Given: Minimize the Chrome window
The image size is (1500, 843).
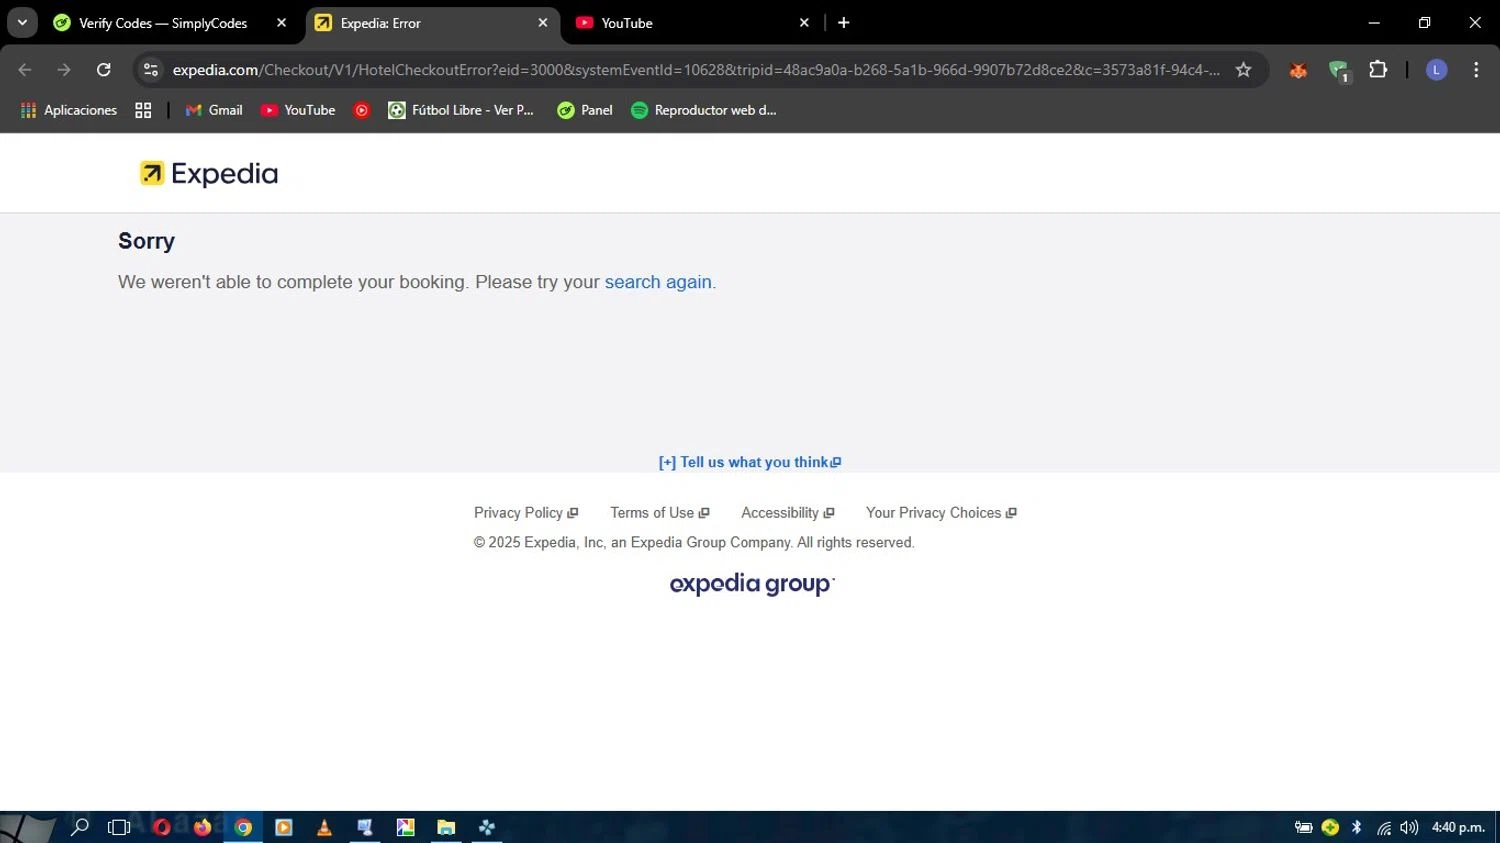Looking at the screenshot, I should [1374, 23].
